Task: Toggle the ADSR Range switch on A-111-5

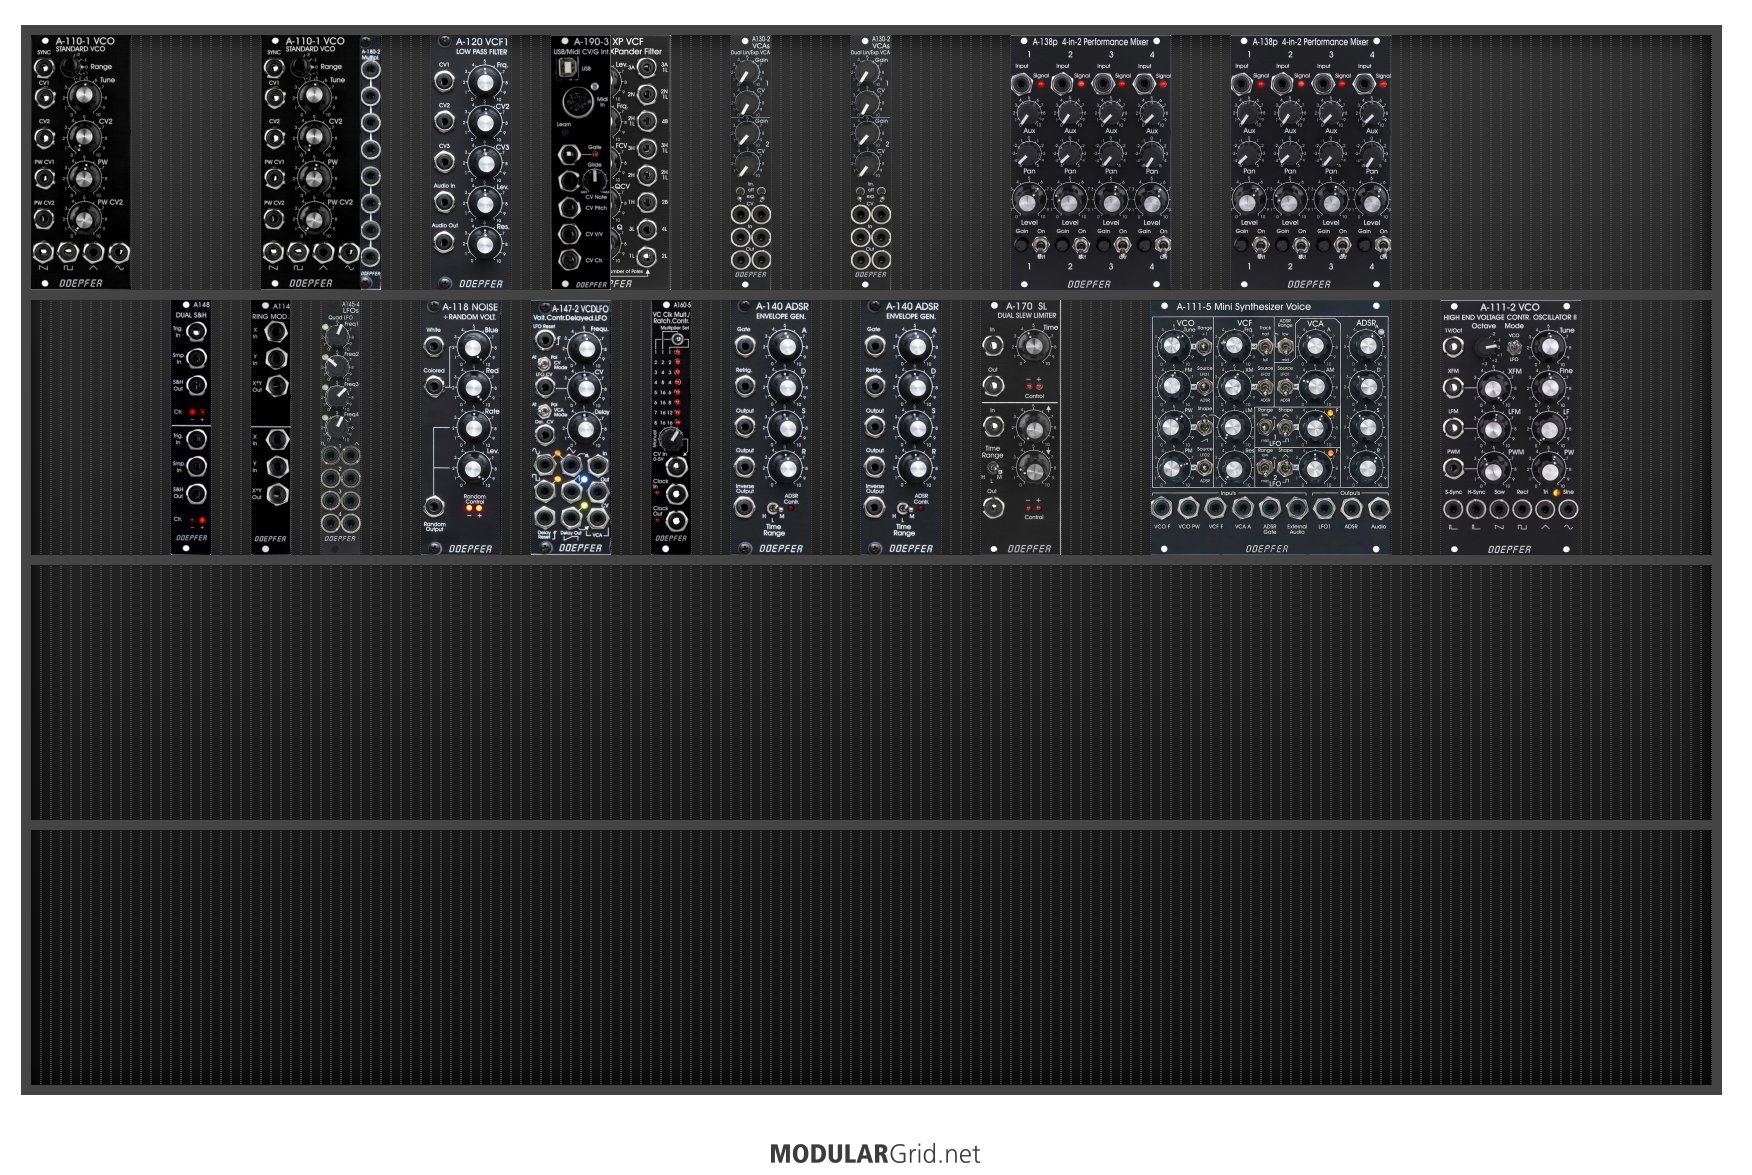Action: coord(1285,346)
